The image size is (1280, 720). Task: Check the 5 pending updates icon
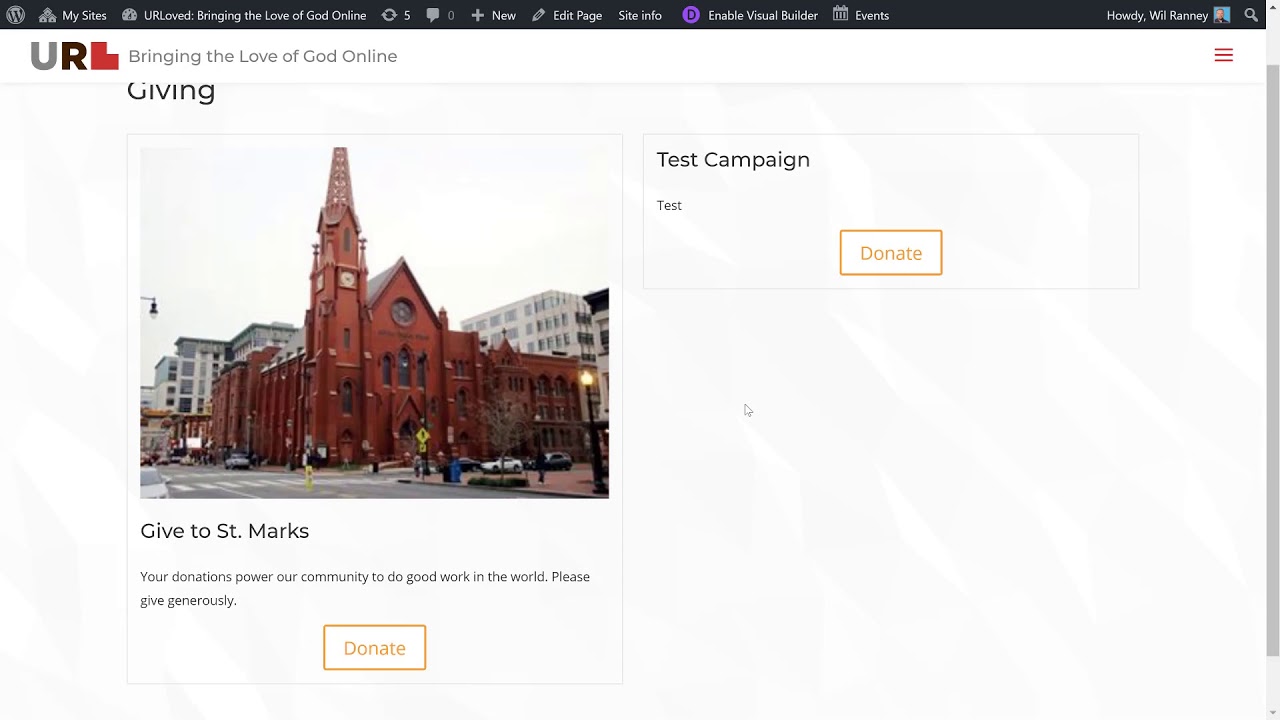(396, 15)
